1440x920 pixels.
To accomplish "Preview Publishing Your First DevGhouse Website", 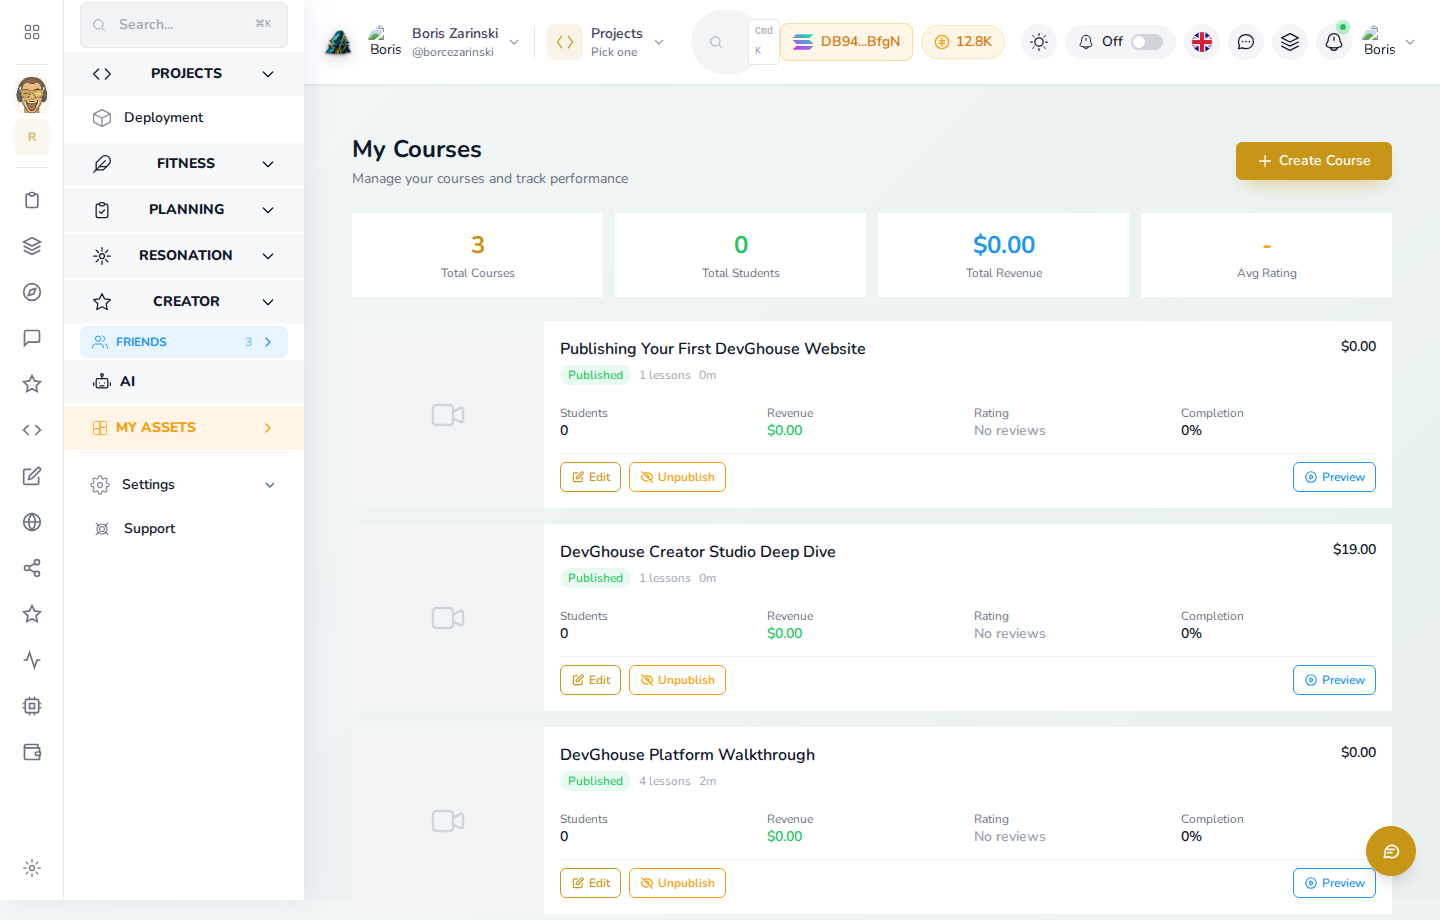I will click(x=1334, y=477).
